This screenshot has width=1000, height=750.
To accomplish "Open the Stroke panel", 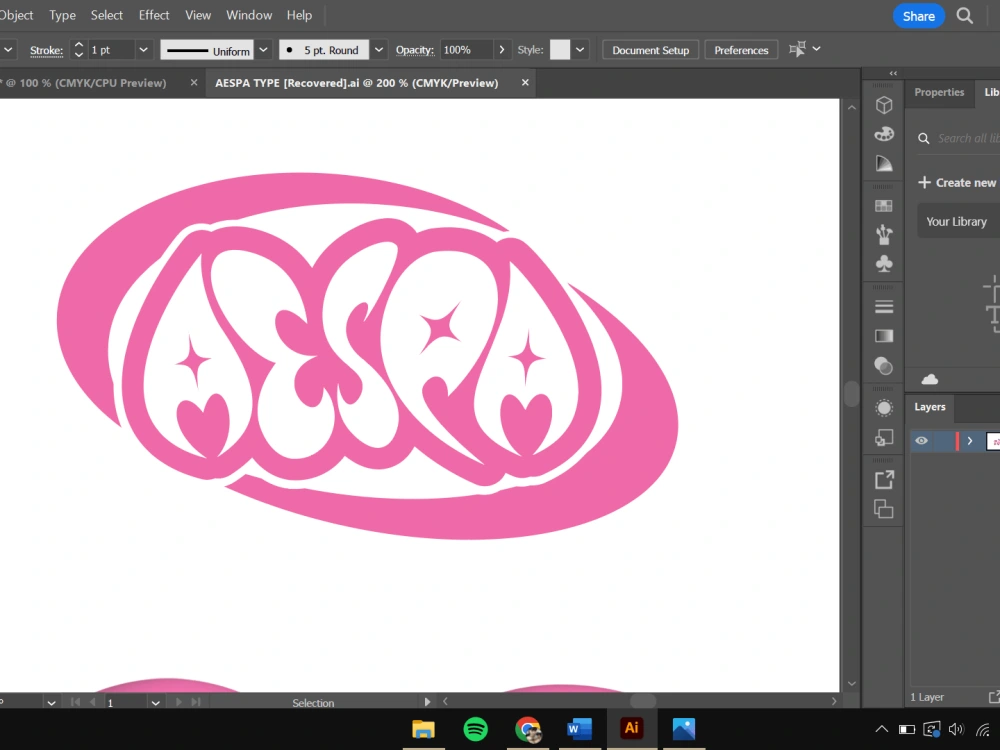I will pyautogui.click(x=884, y=305).
